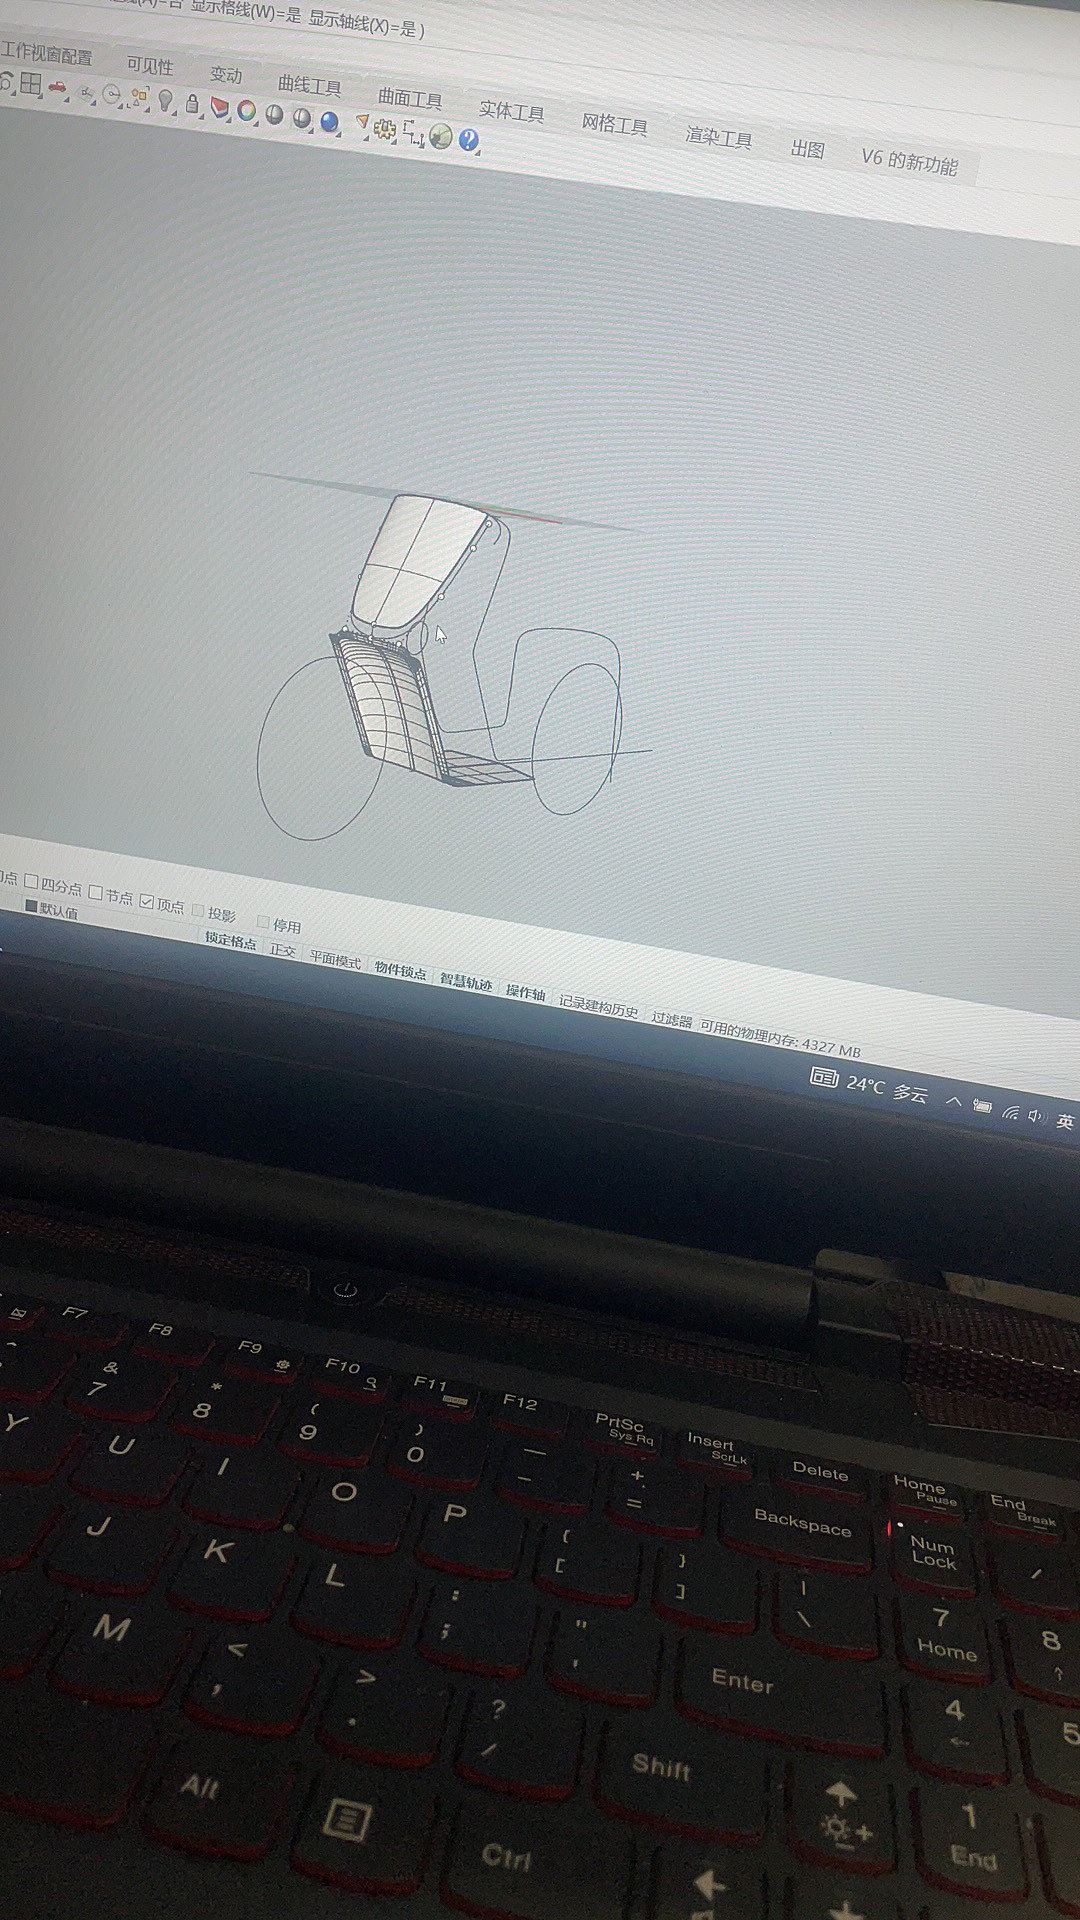Open the blue question mark help icon
This screenshot has width=1080, height=1920.
469,139
